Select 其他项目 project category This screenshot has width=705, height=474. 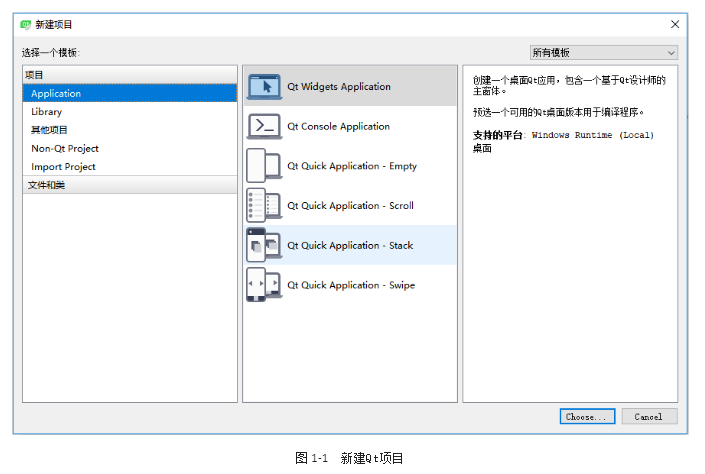(x=130, y=130)
